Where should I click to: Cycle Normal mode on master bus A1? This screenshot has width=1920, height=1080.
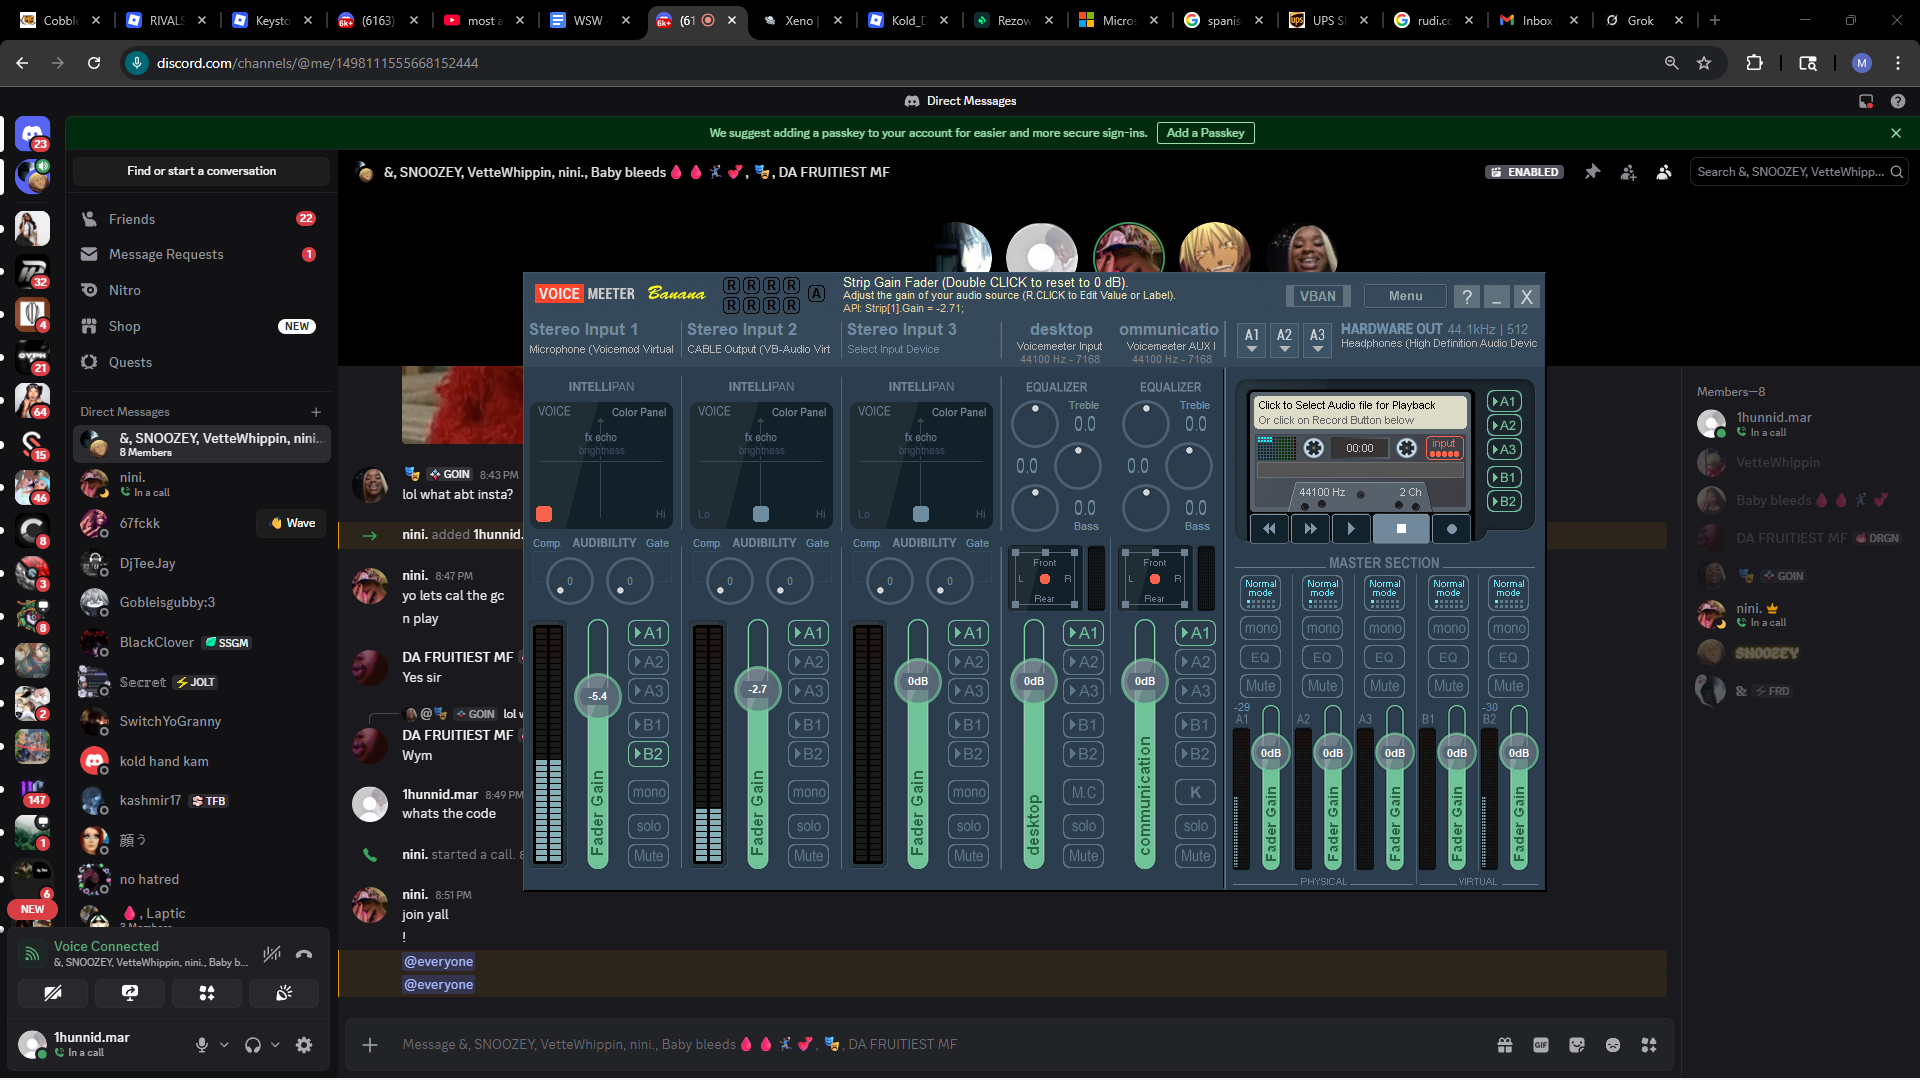click(x=1260, y=592)
